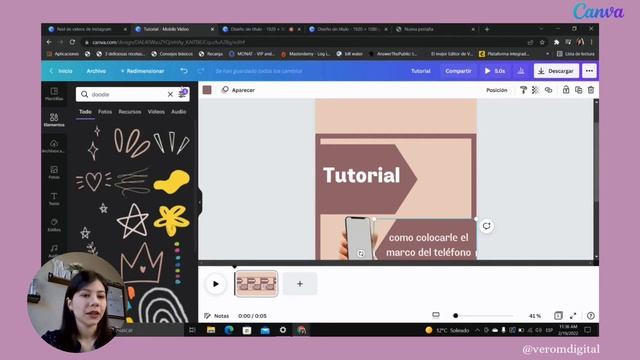
Task: Switch to the Todo results tab
Action: [85, 111]
